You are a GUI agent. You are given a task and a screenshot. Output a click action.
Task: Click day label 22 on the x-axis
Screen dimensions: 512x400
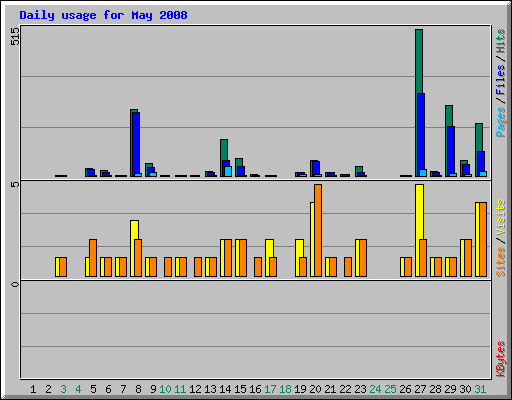pos(345,389)
